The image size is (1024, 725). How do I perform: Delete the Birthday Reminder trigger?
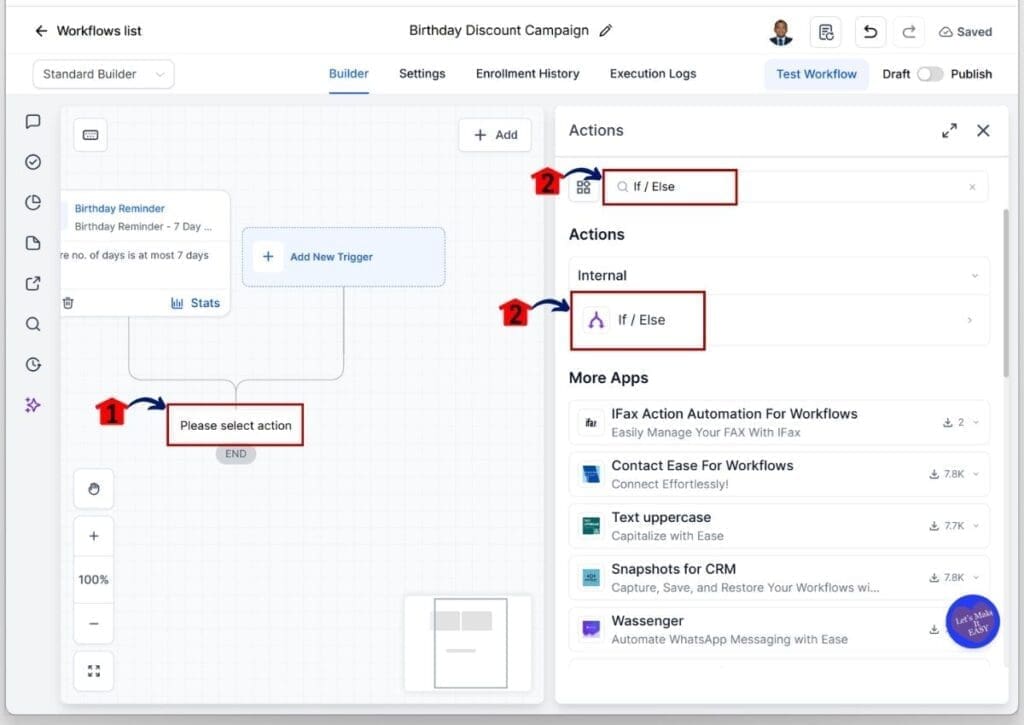[x=68, y=303]
